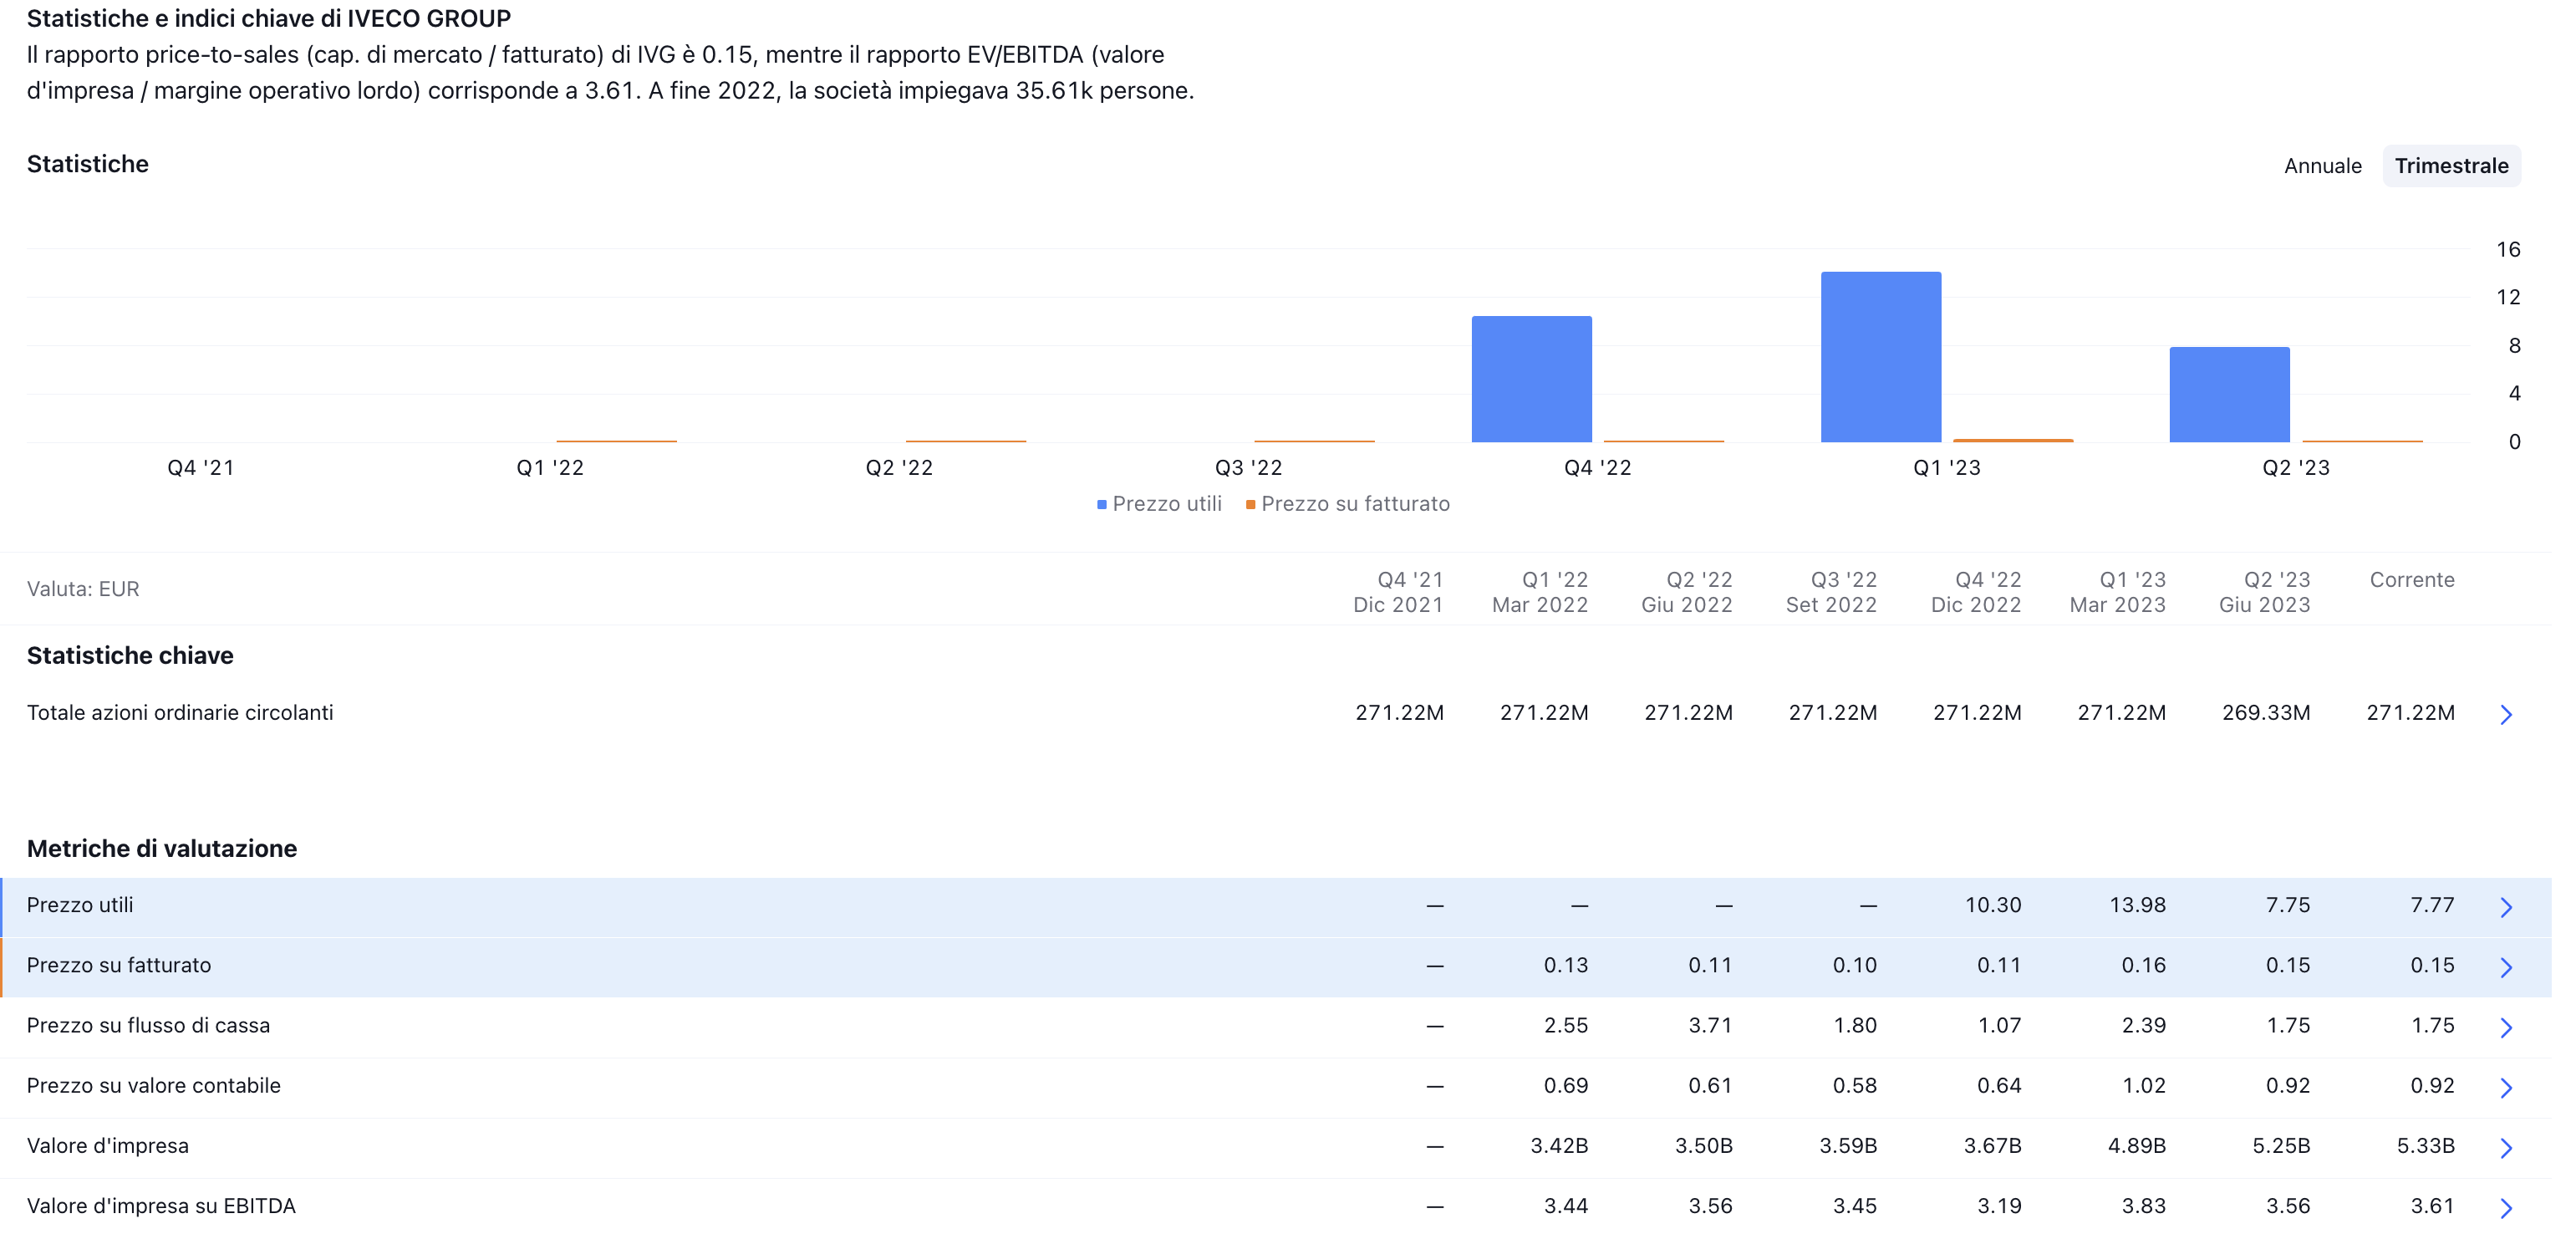Image resolution: width=2576 pixels, height=1234 pixels.
Task: Click the Q2 '22 Giu 2022 column header
Action: [x=1687, y=592]
